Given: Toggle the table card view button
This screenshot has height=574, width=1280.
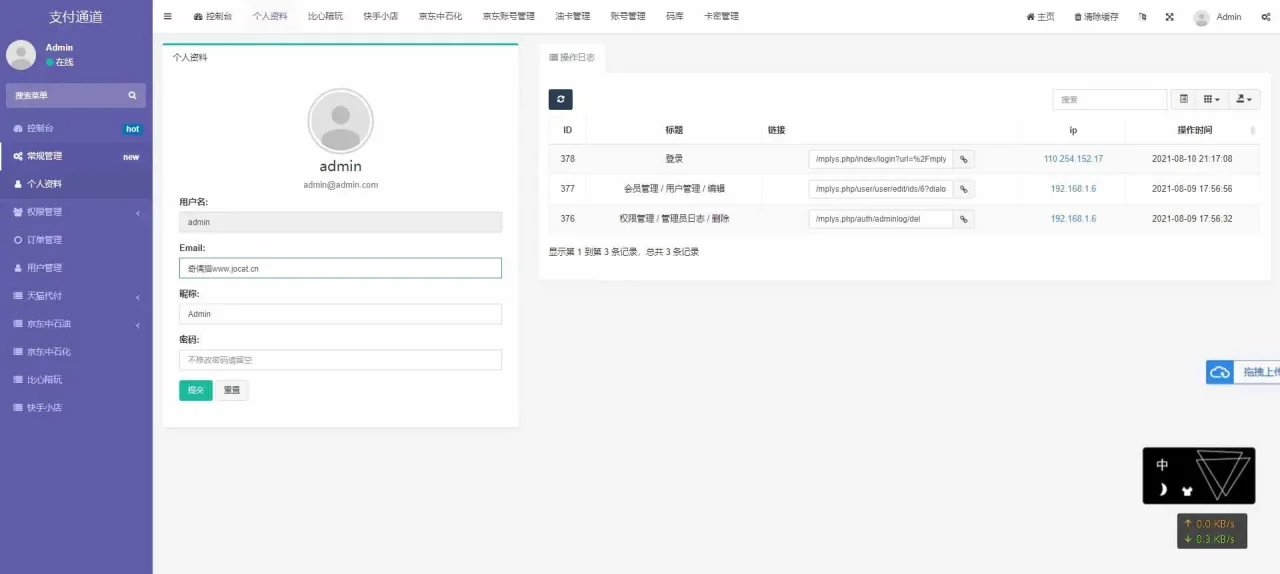Looking at the screenshot, I should click(x=1184, y=99).
